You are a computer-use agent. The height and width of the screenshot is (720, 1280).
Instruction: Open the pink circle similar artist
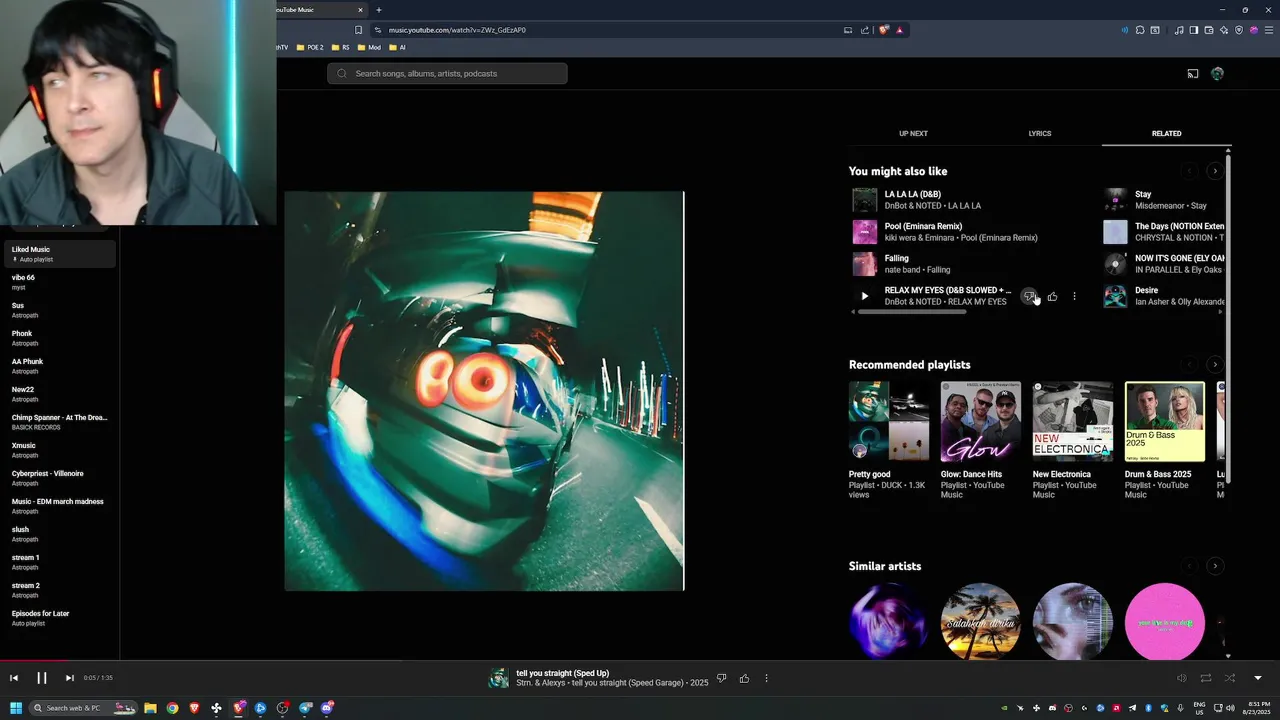click(1165, 622)
